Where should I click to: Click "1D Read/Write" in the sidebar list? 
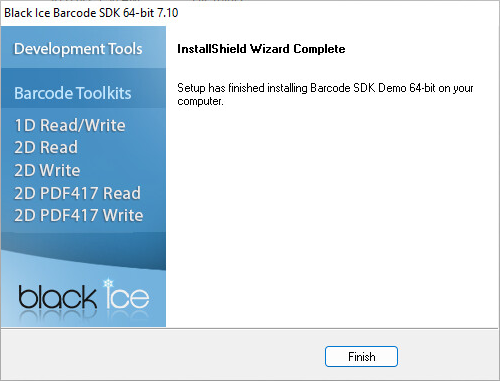[x=70, y=125]
